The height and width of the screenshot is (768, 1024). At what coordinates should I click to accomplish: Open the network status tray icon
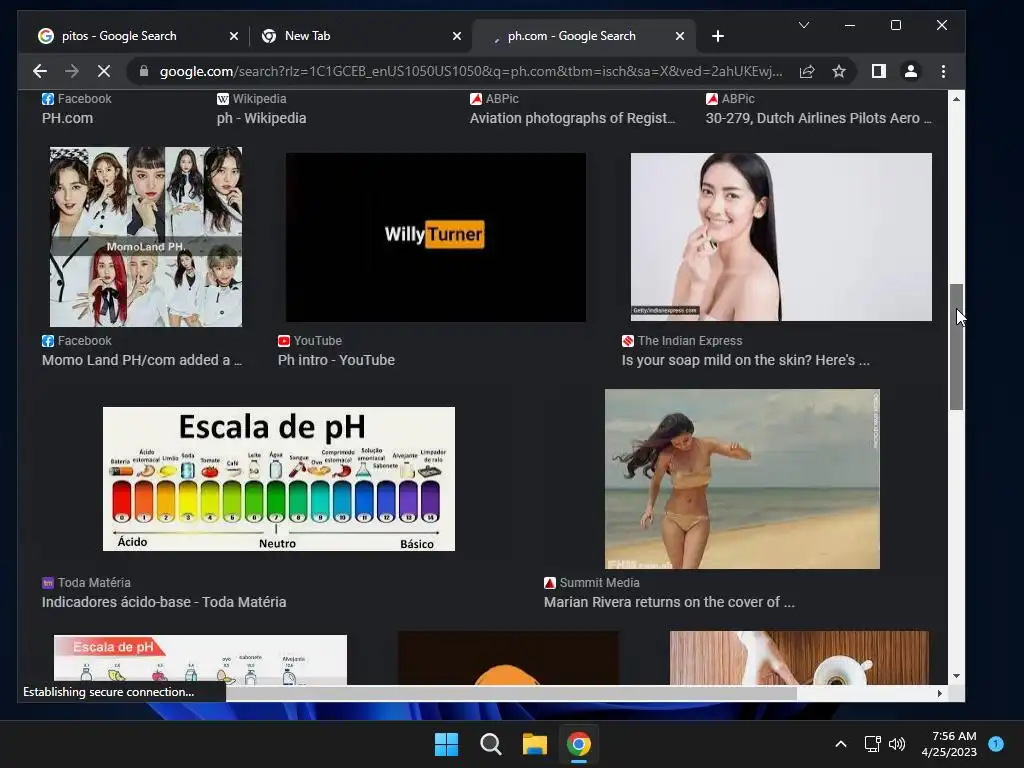click(872, 744)
